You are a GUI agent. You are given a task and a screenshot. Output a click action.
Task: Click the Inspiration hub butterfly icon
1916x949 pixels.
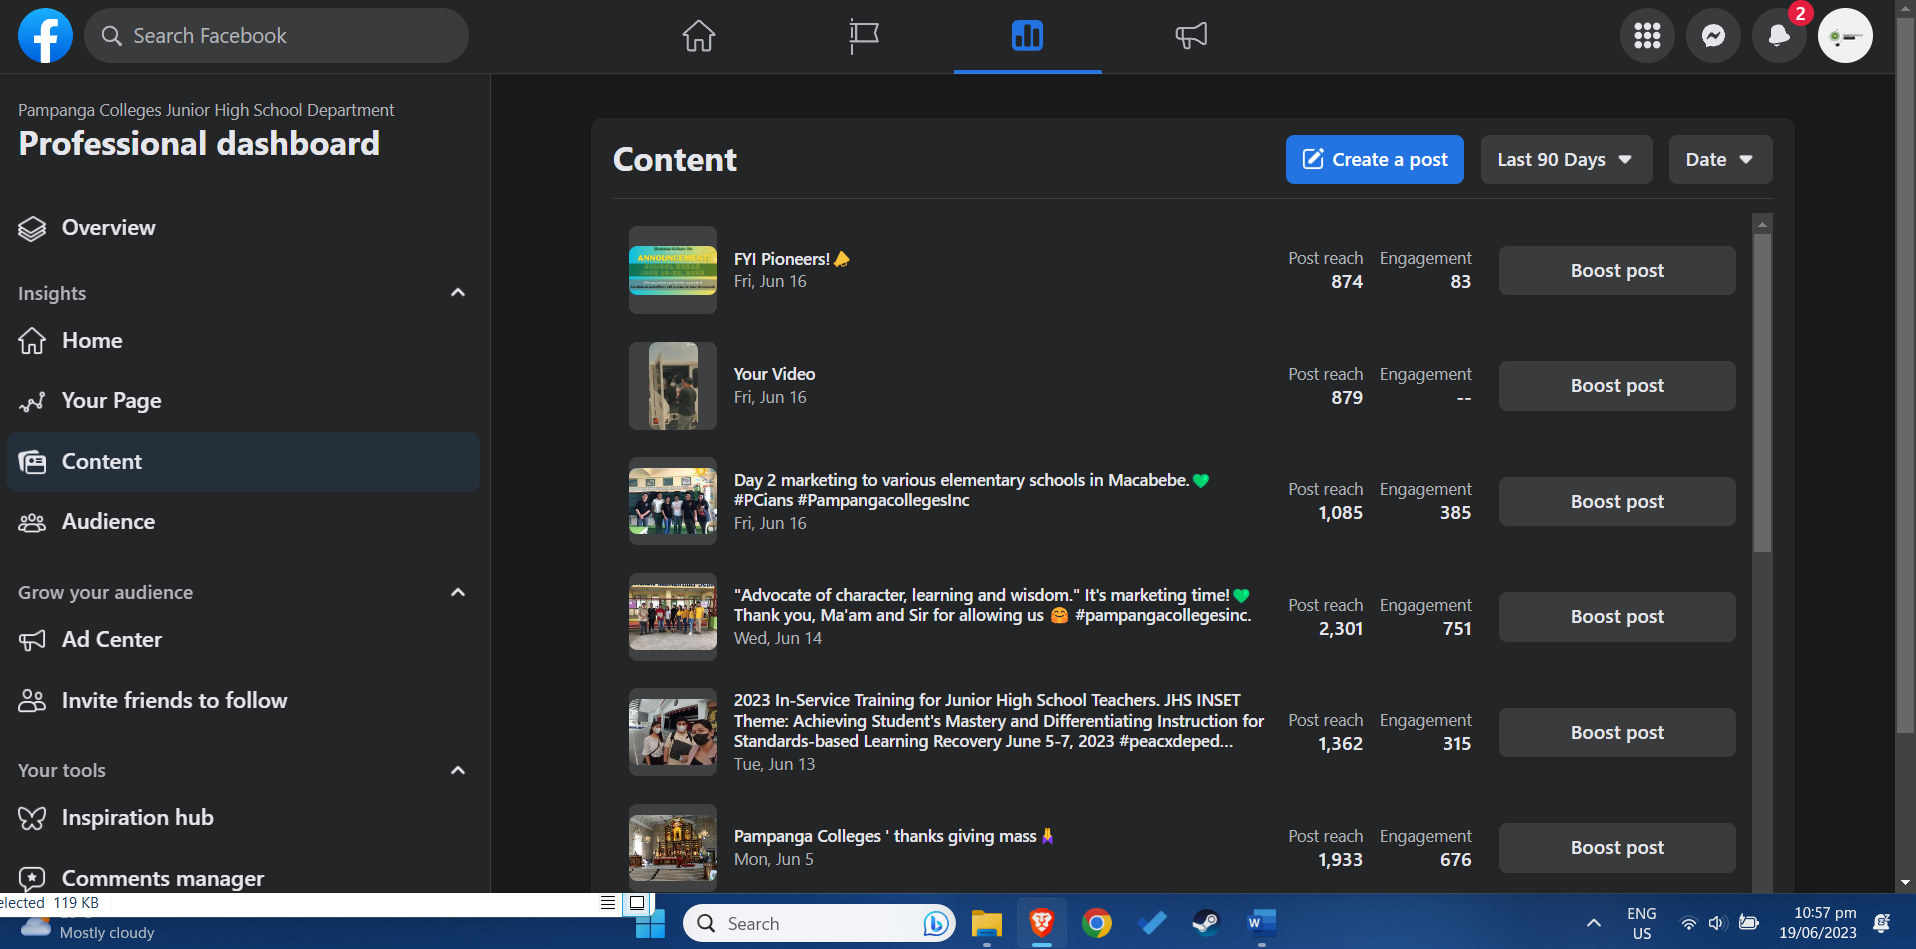pyautogui.click(x=32, y=819)
